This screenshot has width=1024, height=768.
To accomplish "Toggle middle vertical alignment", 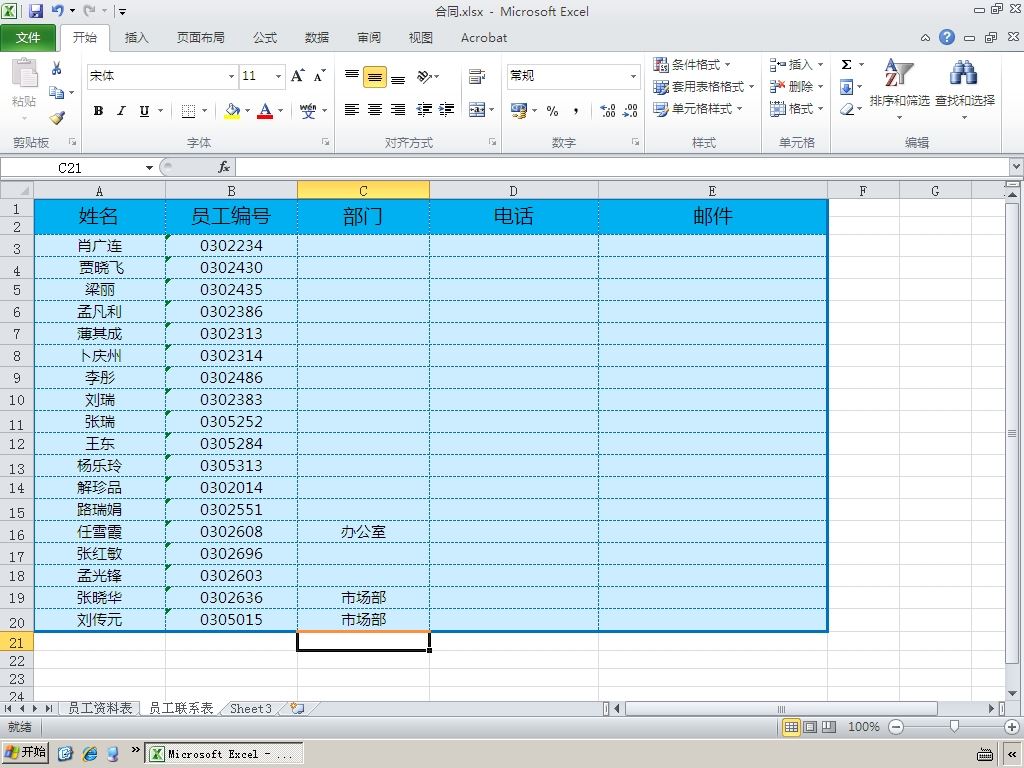I will [375, 76].
